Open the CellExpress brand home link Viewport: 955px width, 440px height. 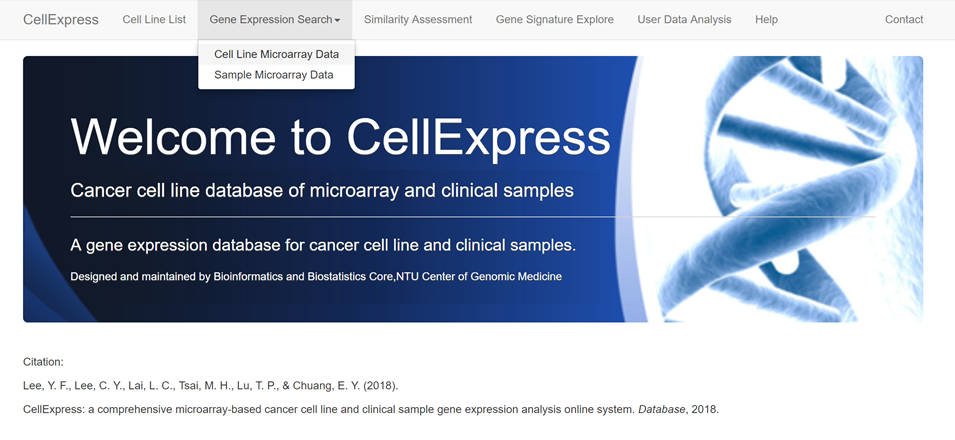coord(60,20)
